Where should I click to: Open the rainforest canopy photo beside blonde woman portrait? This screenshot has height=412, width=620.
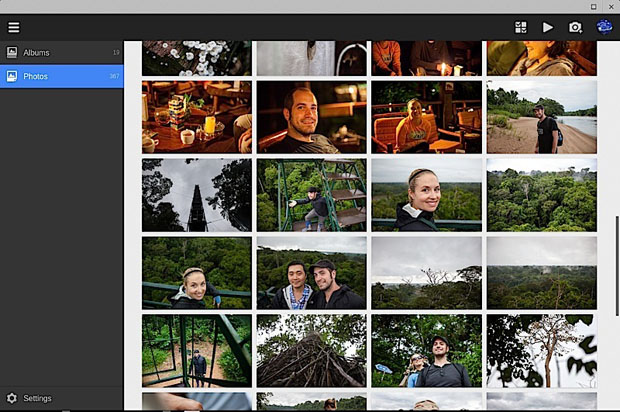(x=542, y=195)
